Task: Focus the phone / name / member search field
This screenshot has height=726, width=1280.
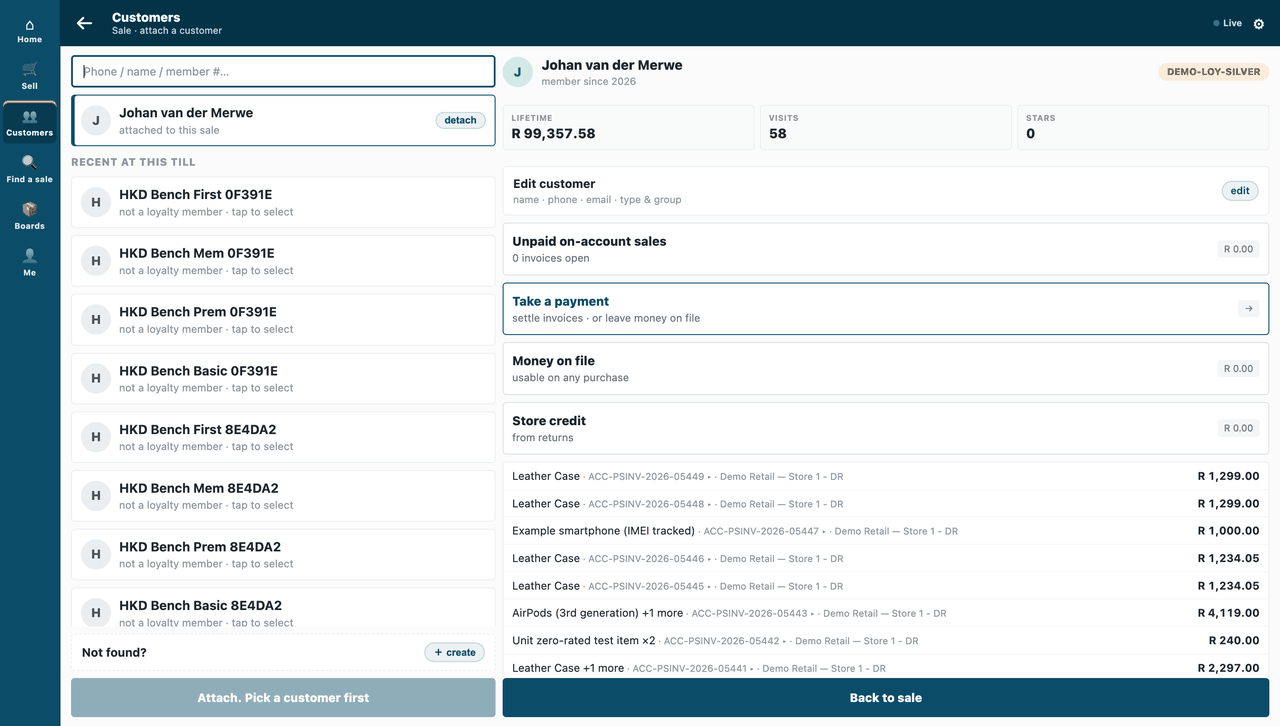Action: pyautogui.click(x=283, y=71)
